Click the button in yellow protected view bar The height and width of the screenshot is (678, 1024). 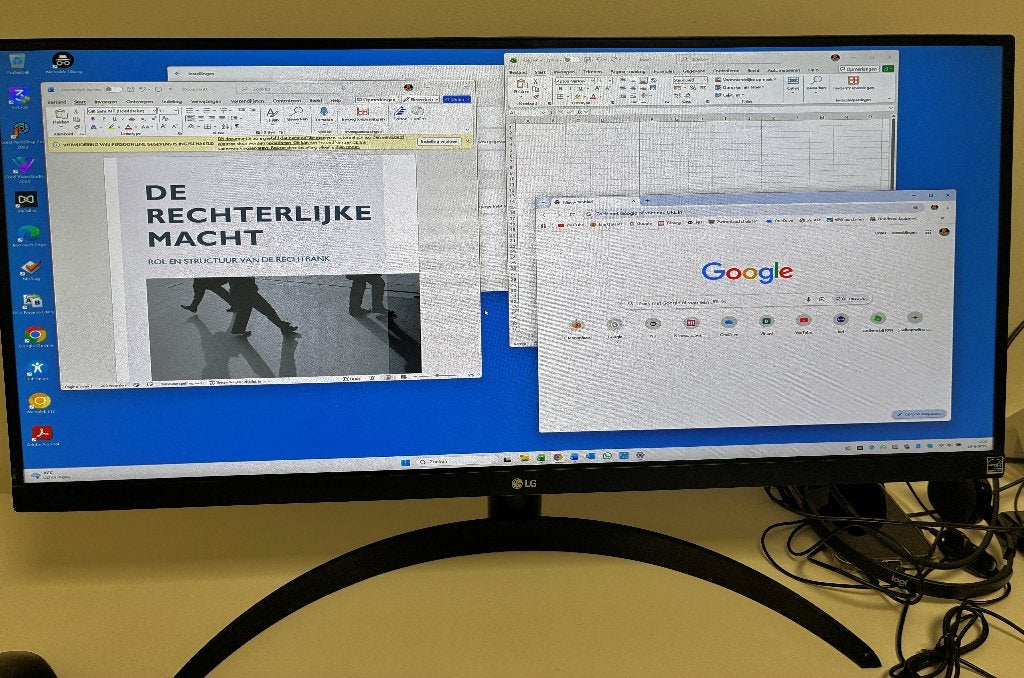coord(439,141)
